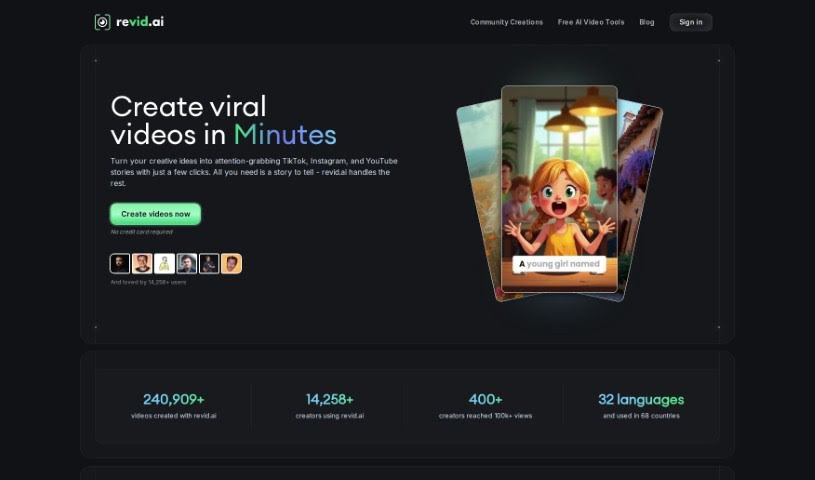Click the 240,909+ videos created statistic
Image resolution: width=815 pixels, height=480 pixels.
[174, 406]
